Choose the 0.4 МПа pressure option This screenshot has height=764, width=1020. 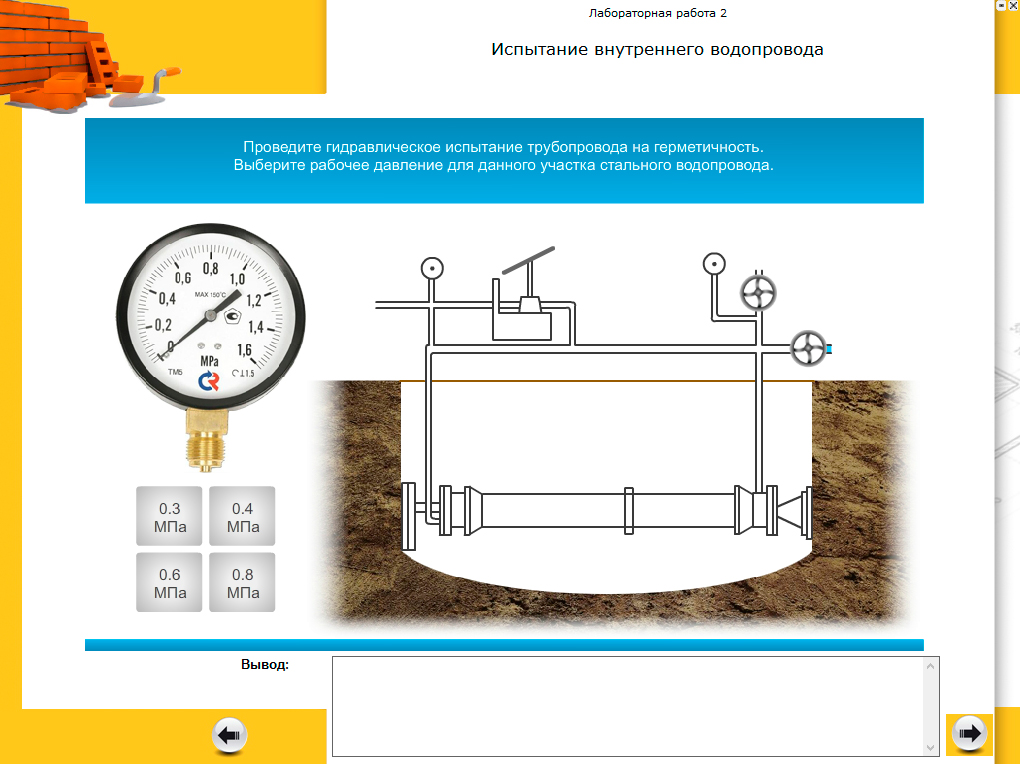click(242, 517)
